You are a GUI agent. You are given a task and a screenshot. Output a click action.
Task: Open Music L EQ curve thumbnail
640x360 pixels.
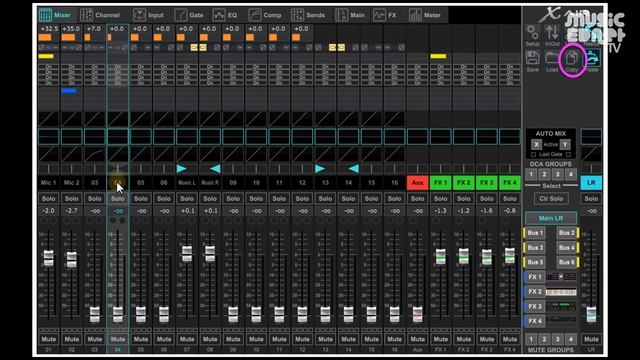[x=187, y=136]
